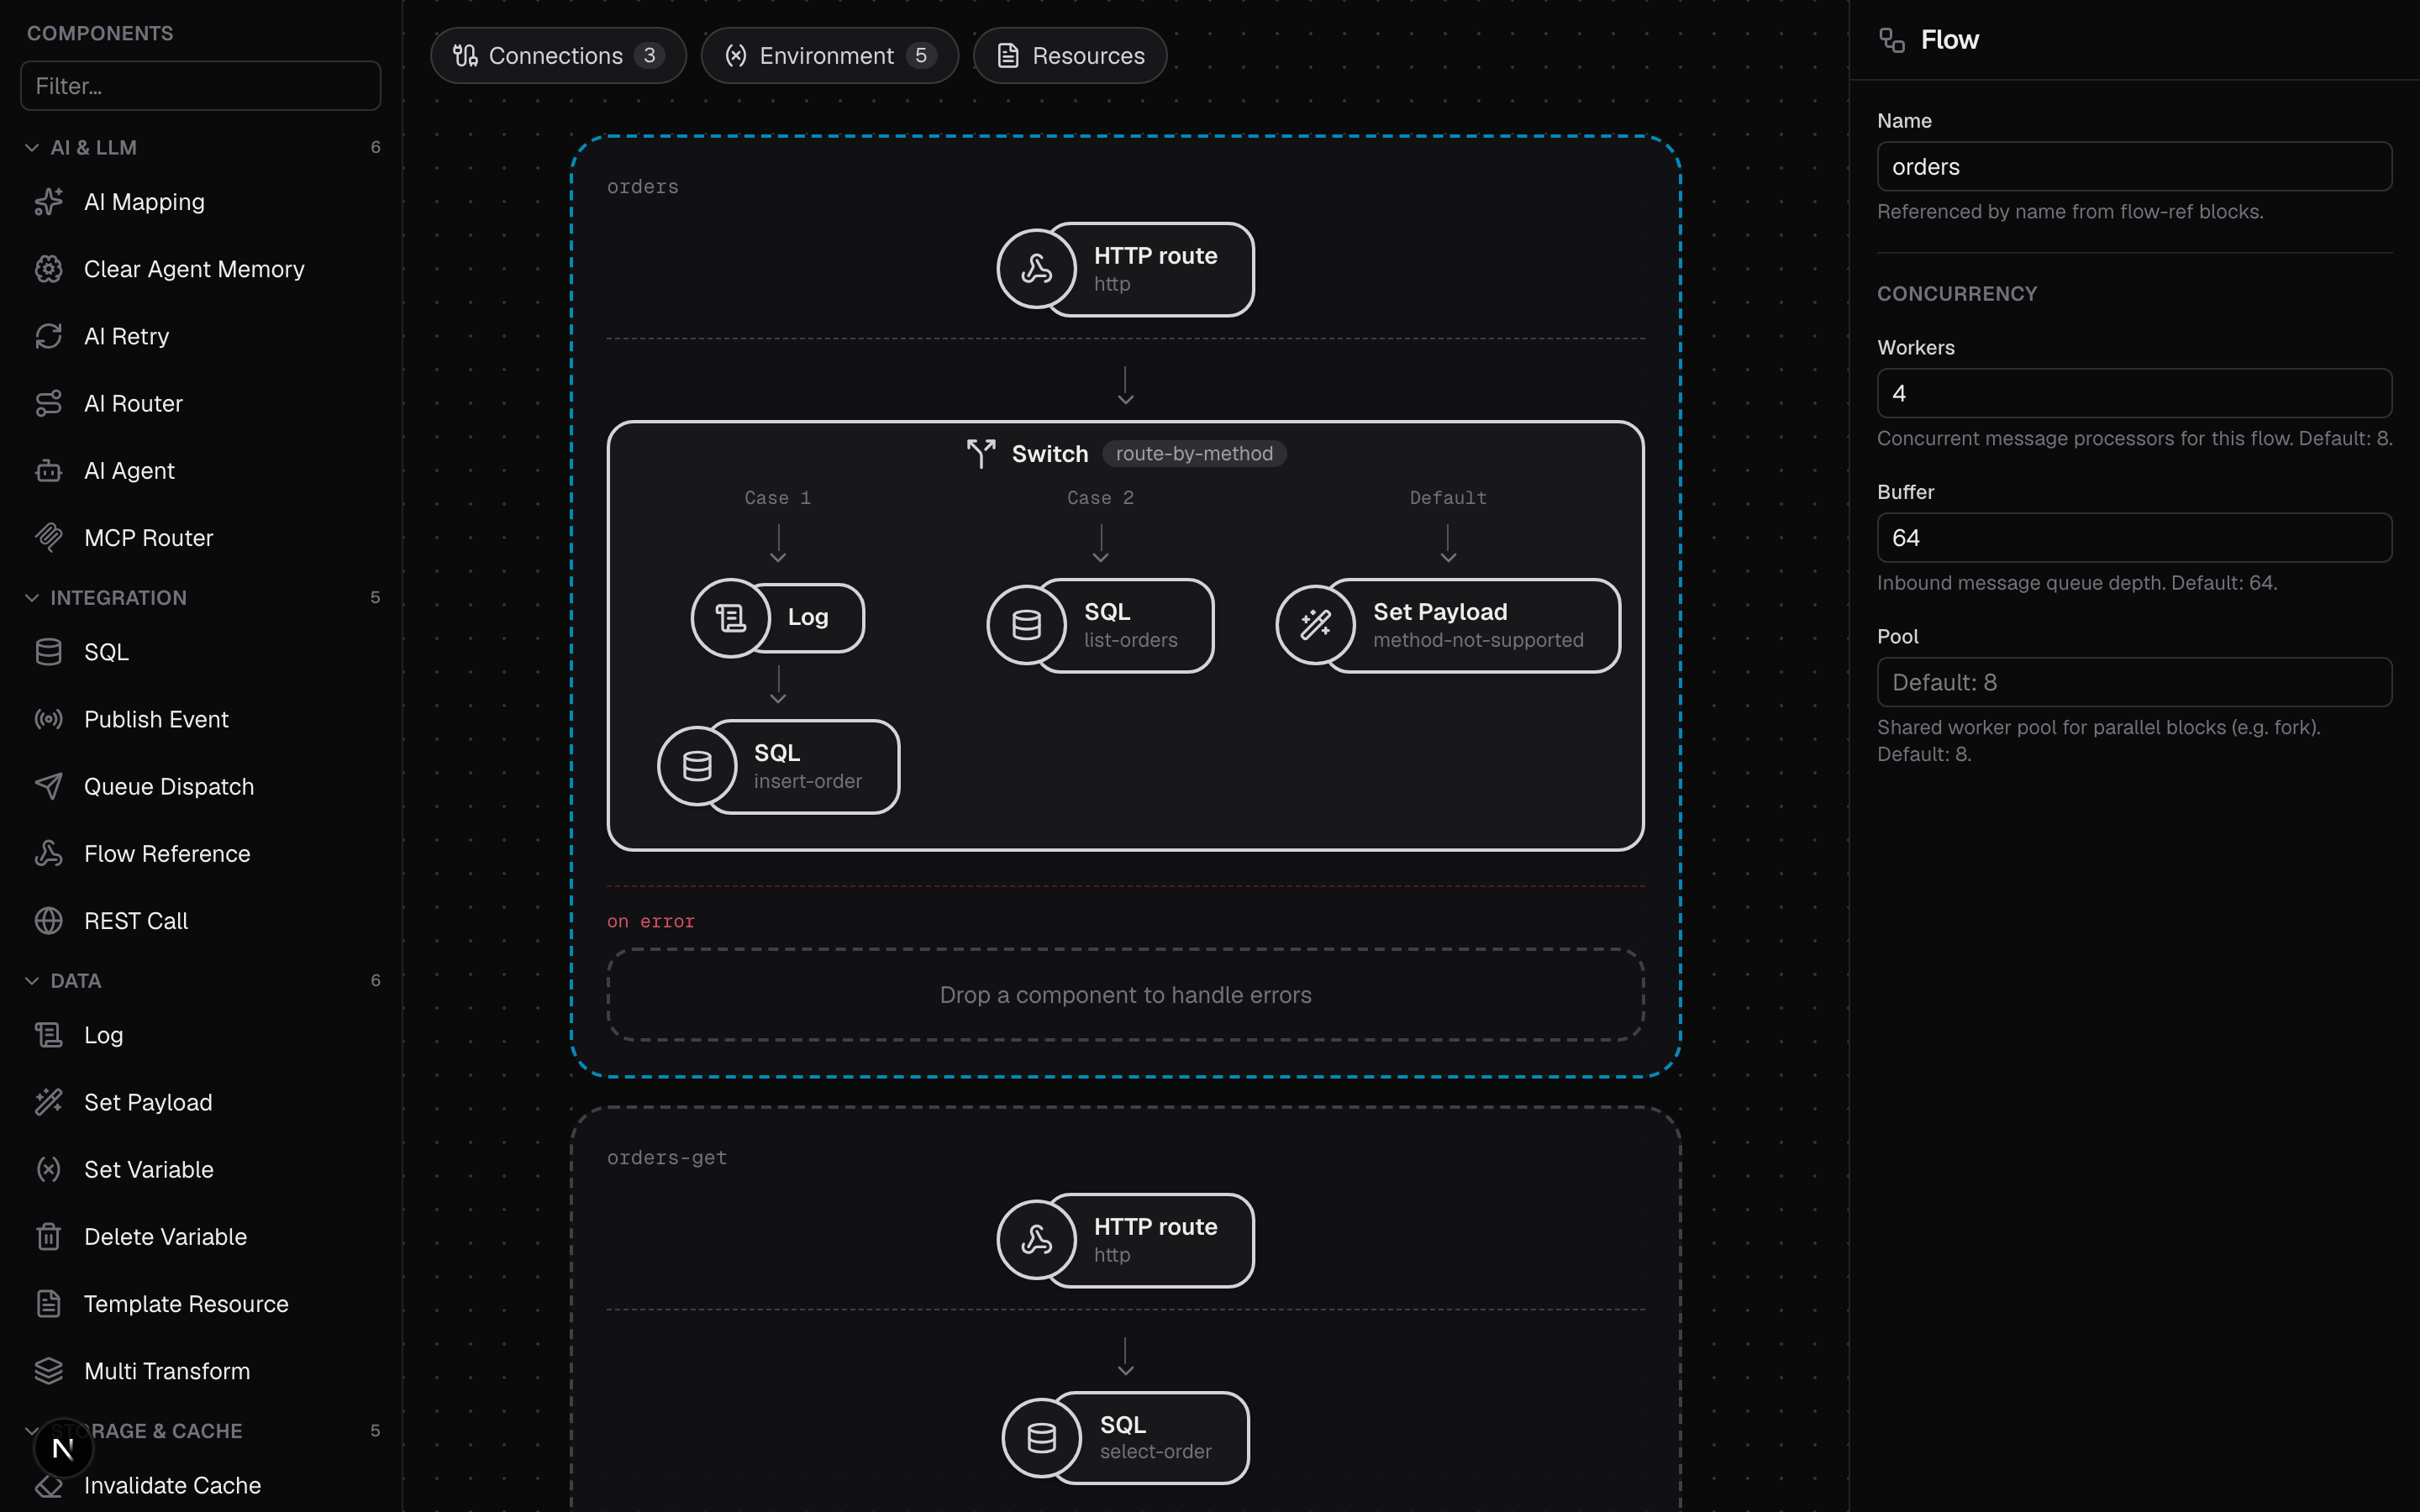Click the Clear Agent Memory icon

[x=48, y=269]
